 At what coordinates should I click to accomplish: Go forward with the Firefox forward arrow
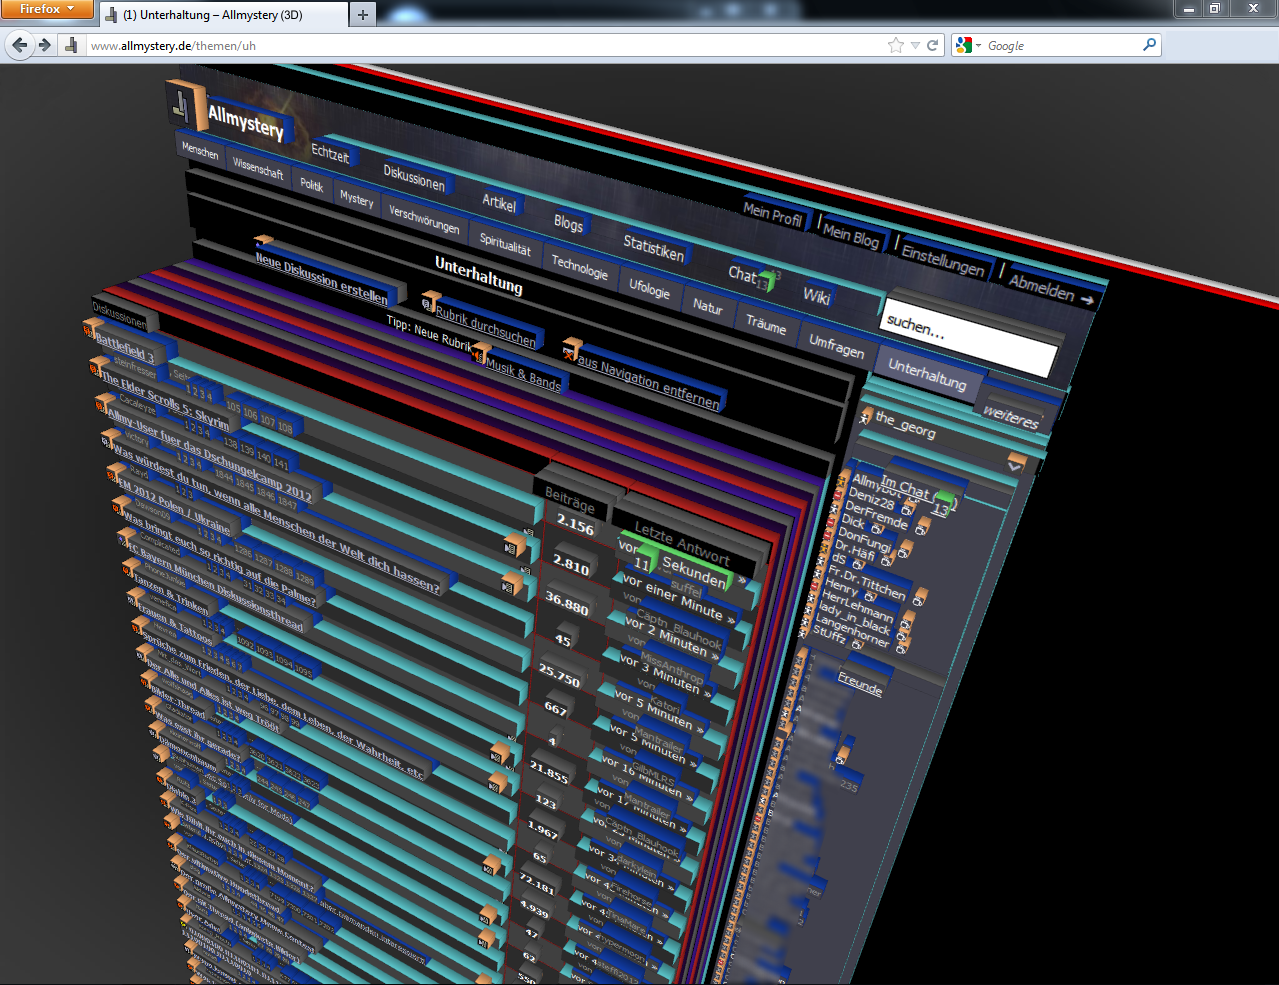45,45
